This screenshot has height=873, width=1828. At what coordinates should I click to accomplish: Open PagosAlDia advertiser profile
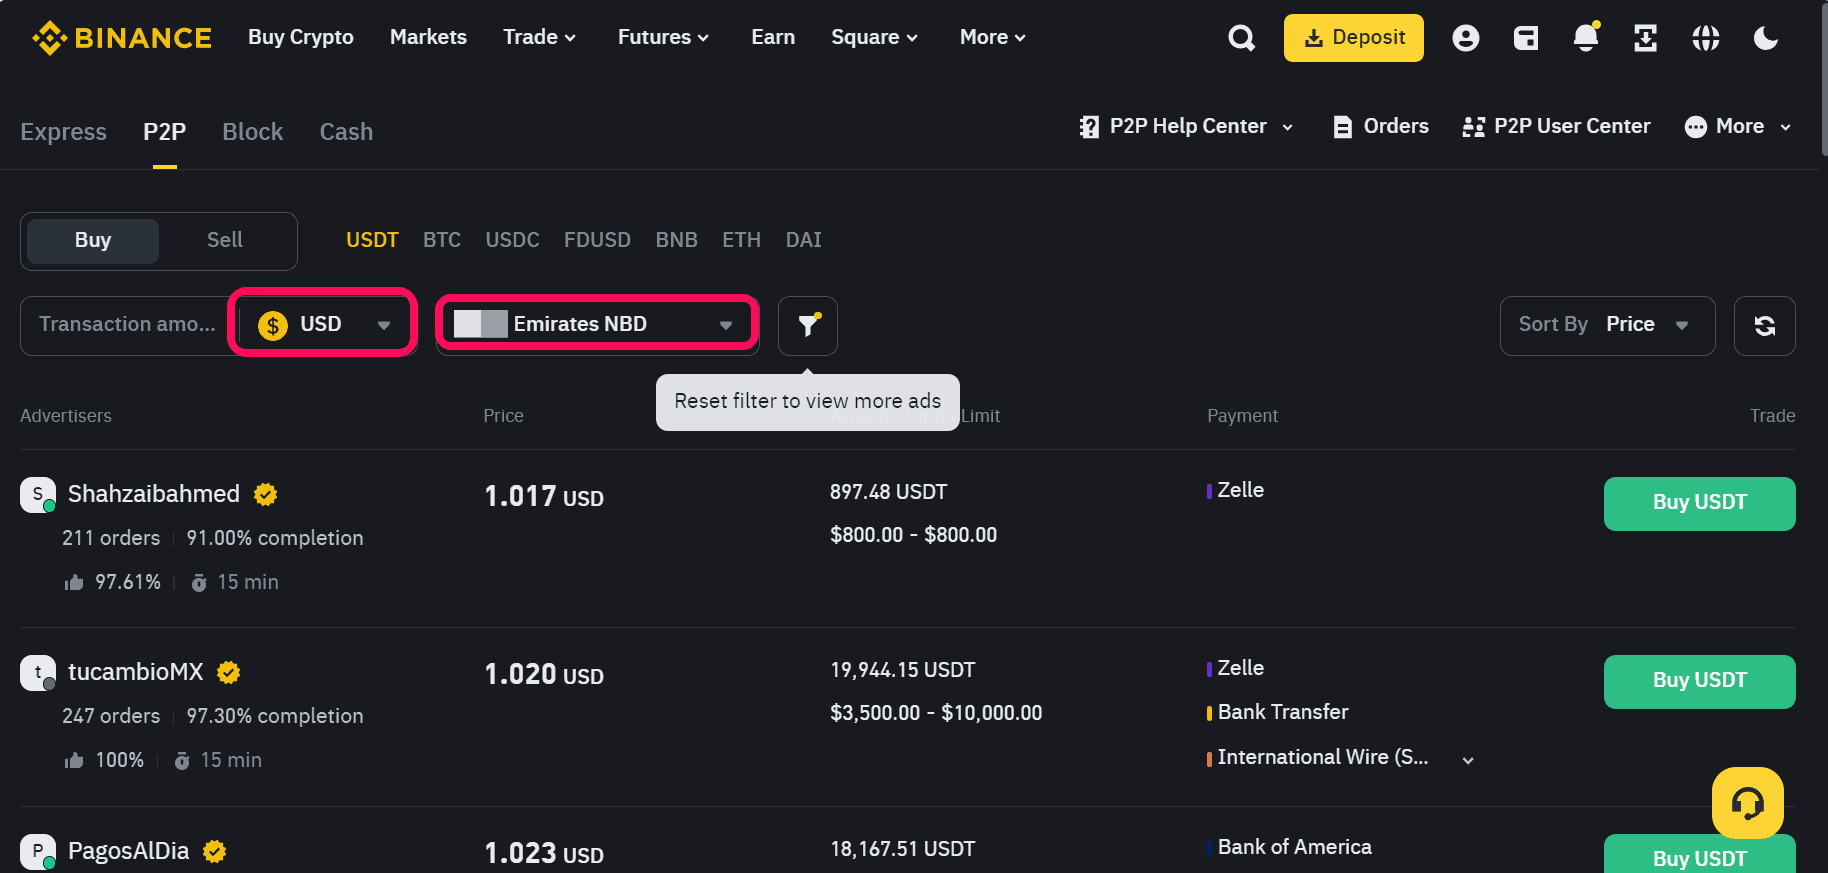coord(129,851)
